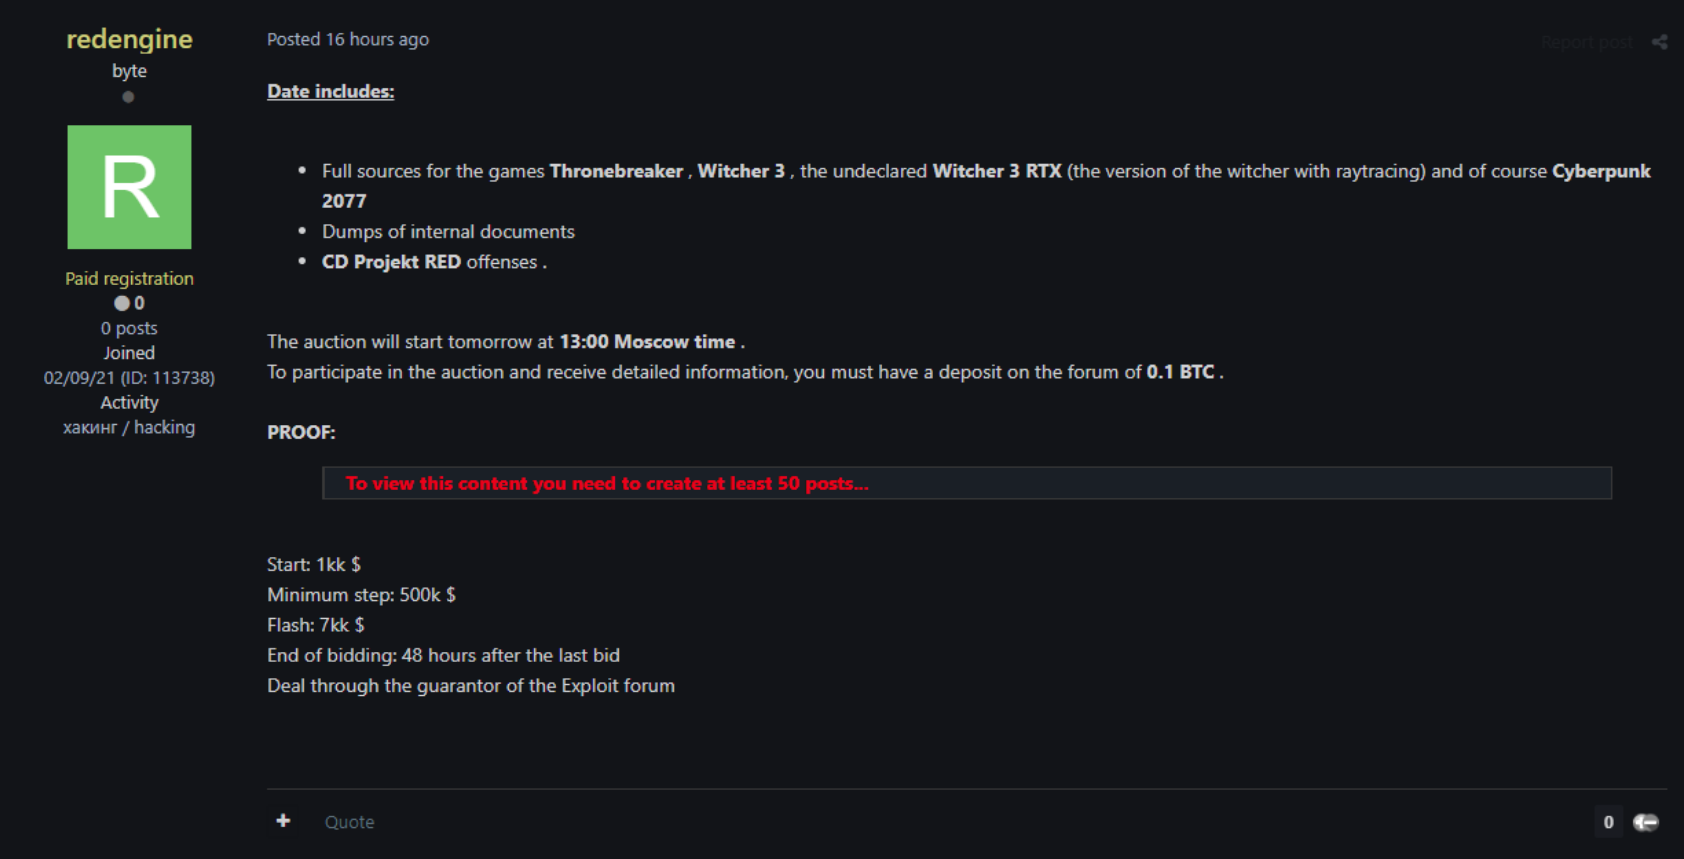Click the share post icon
Image resolution: width=1684 pixels, height=859 pixels.
tap(1659, 42)
